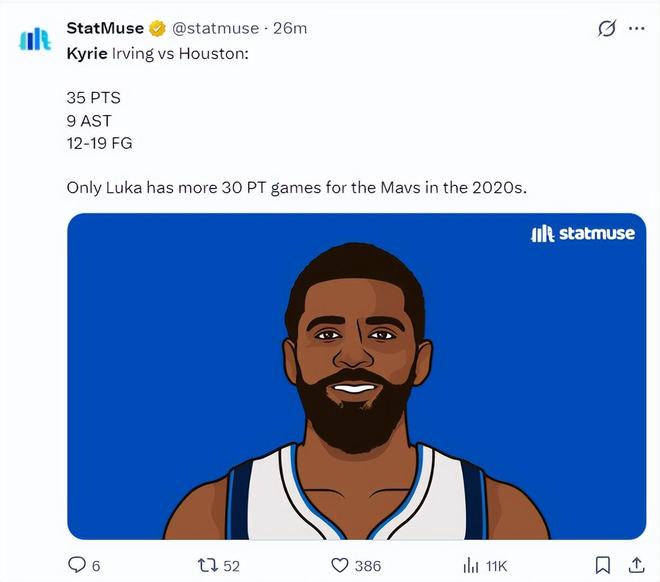Click the 6 replies count
This screenshot has width=660, height=582.
pyautogui.click(x=96, y=566)
